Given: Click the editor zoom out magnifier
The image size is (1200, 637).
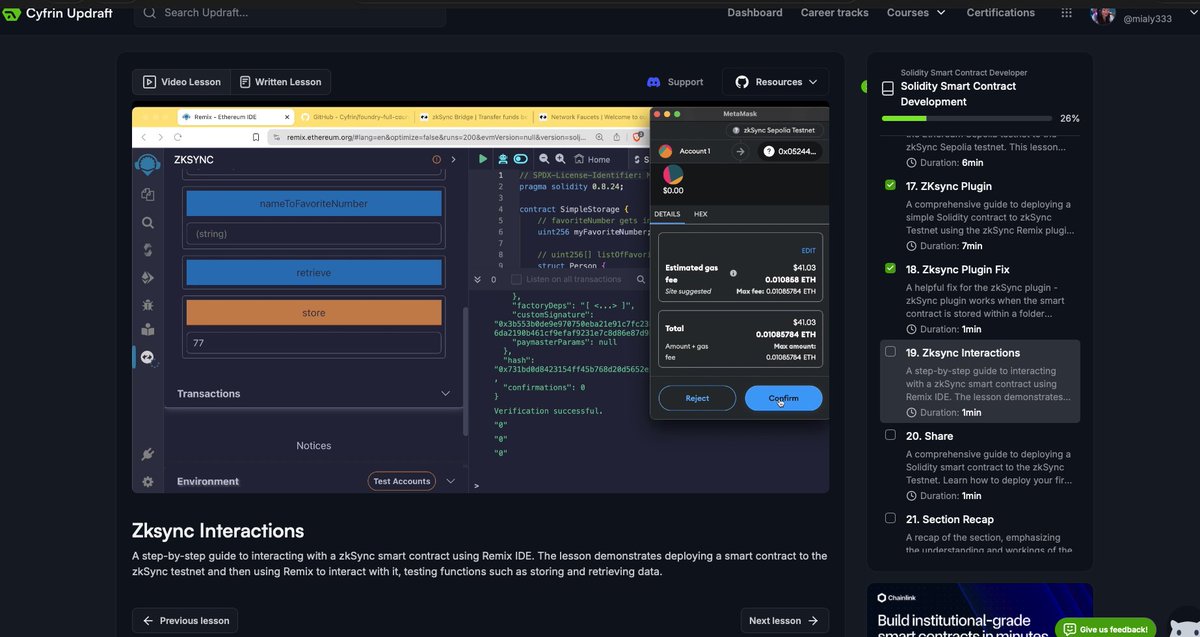Looking at the screenshot, I should pos(544,159).
